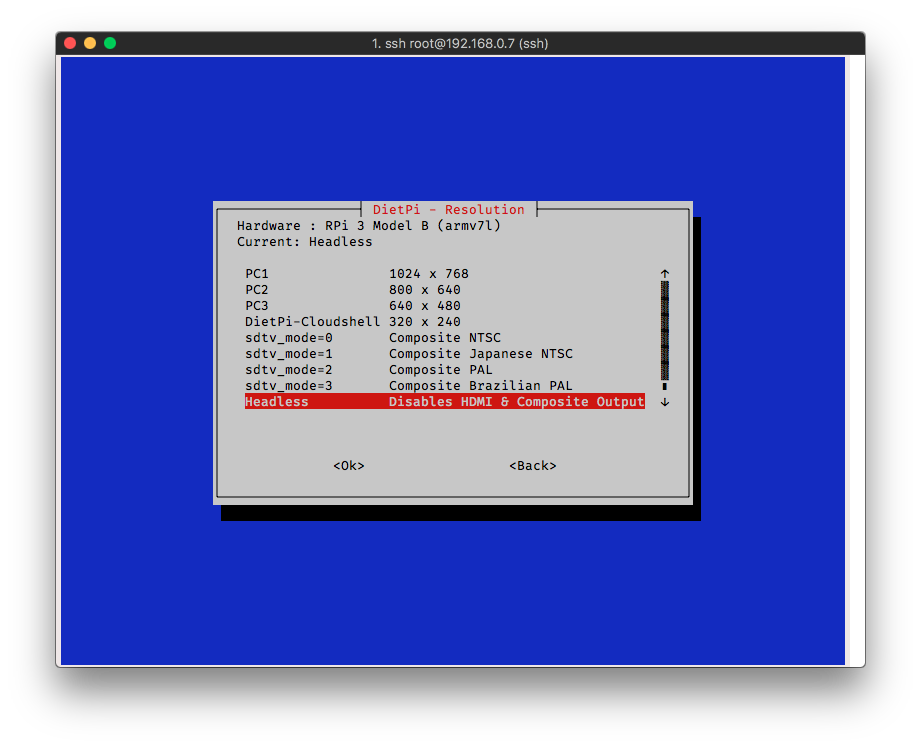Image resolution: width=921 pixels, height=747 pixels.
Task: Select the PC1 1024 x 768 resolution
Action: coord(445,274)
